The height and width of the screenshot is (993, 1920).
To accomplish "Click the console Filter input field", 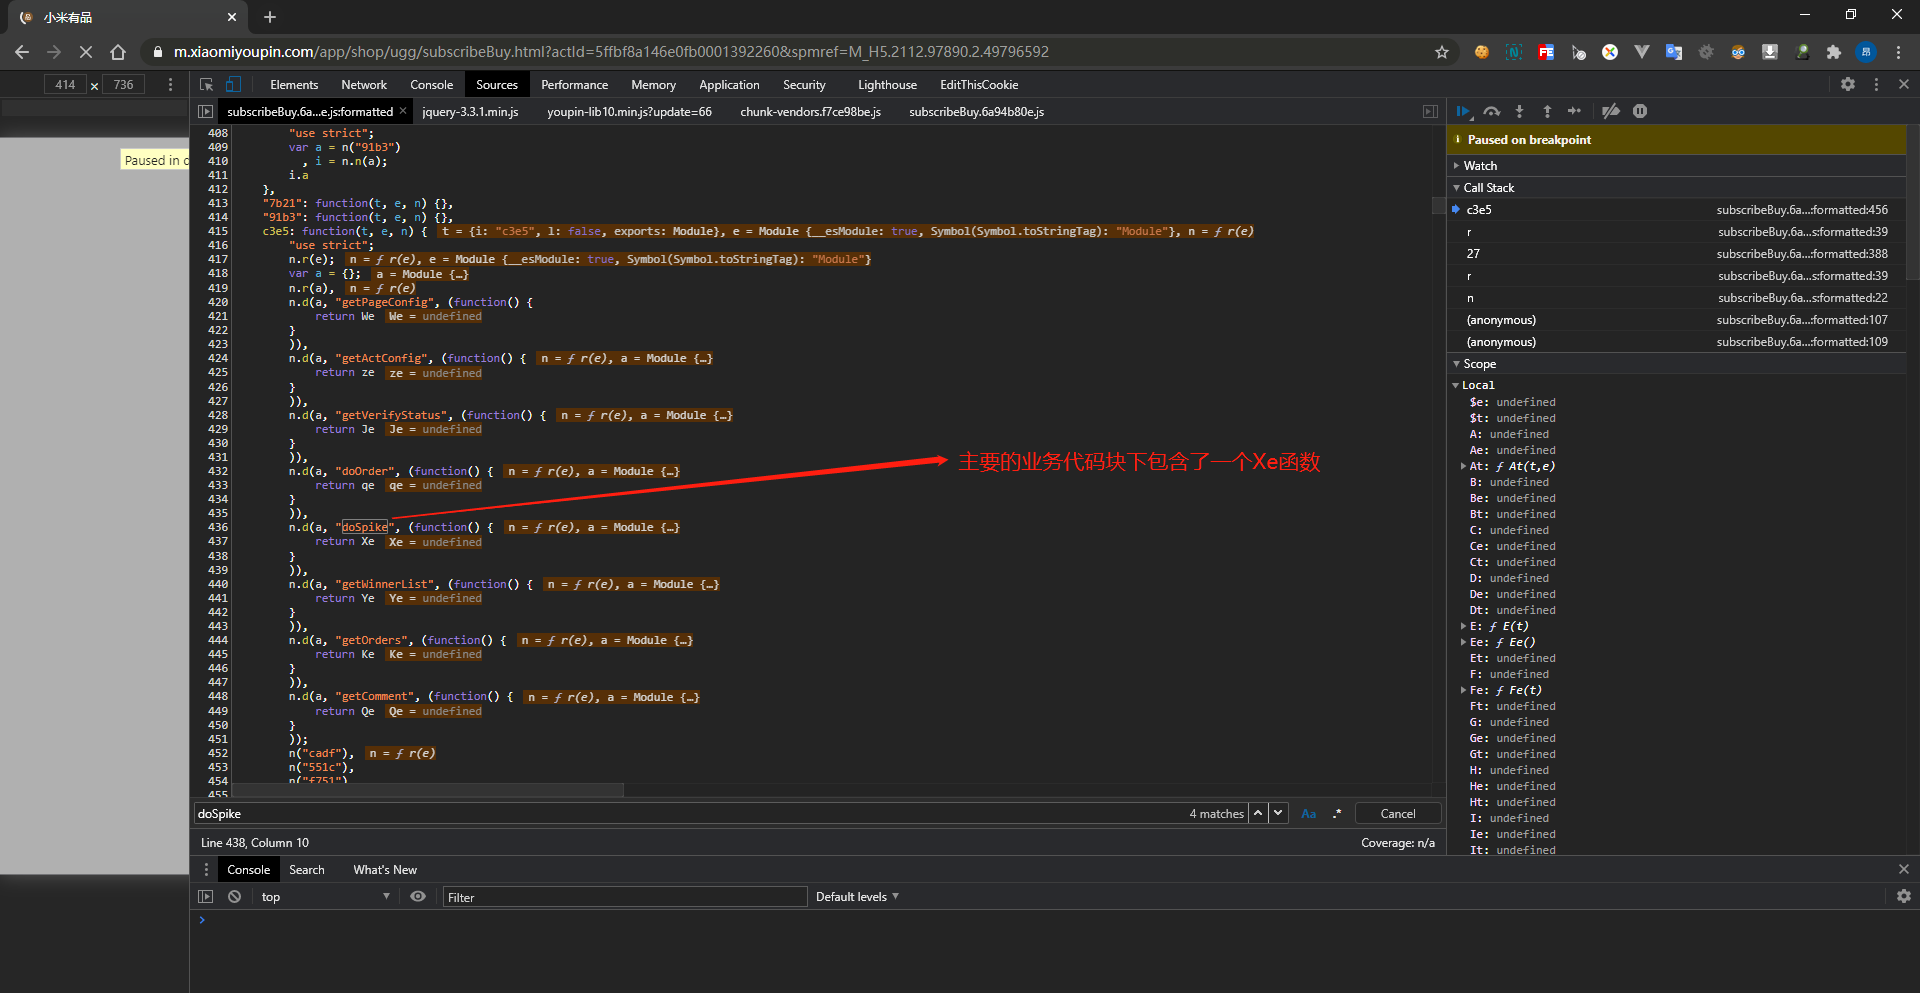I will (624, 897).
